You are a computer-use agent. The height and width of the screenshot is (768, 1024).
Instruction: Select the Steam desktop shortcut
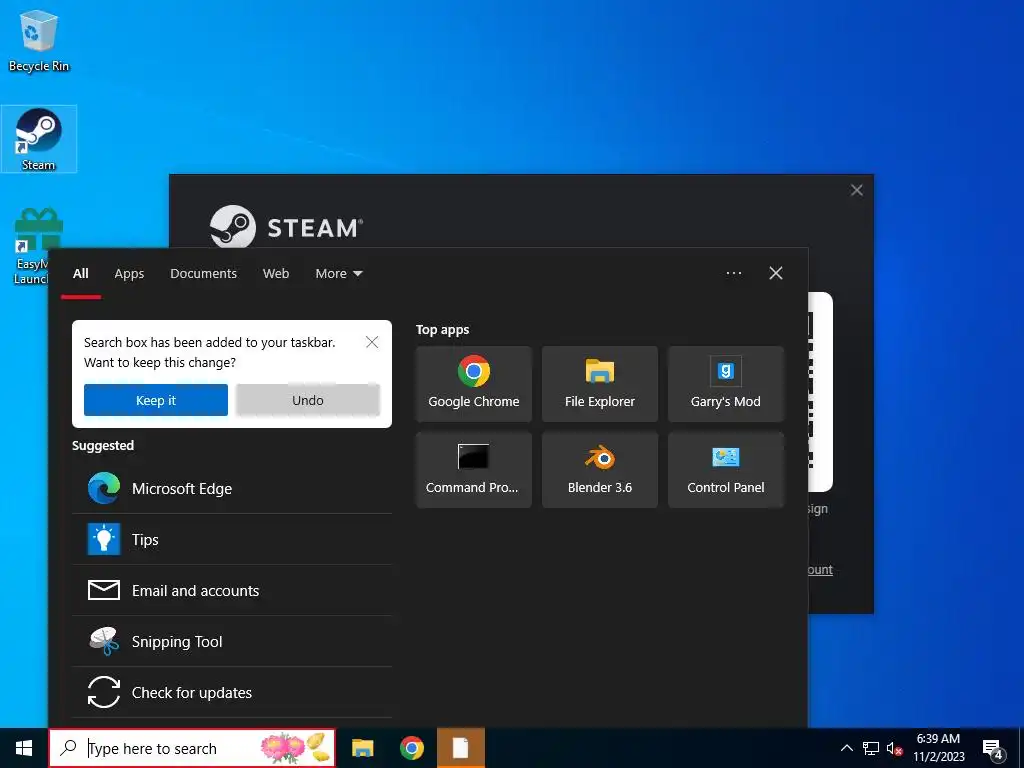coord(39,139)
